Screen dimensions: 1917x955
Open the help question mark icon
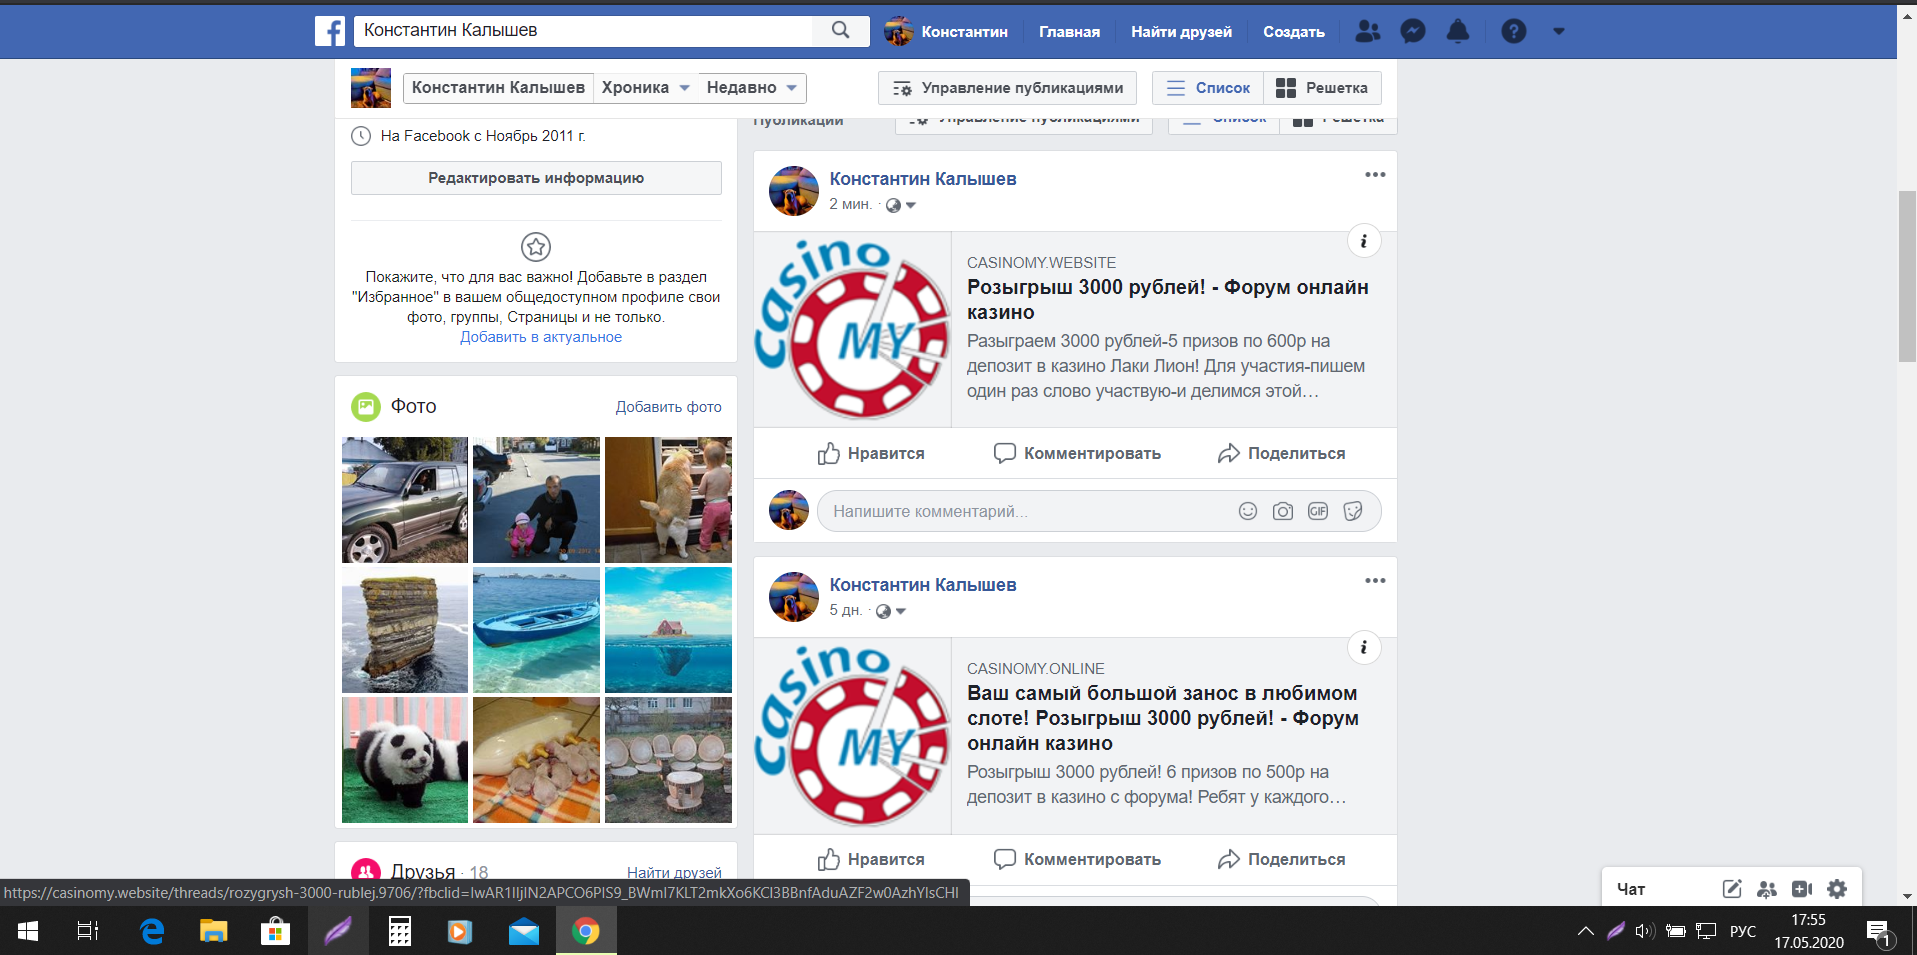[1513, 32]
